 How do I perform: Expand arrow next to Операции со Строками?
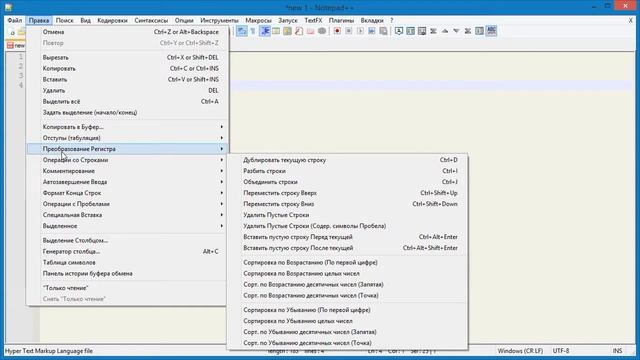[222, 160]
